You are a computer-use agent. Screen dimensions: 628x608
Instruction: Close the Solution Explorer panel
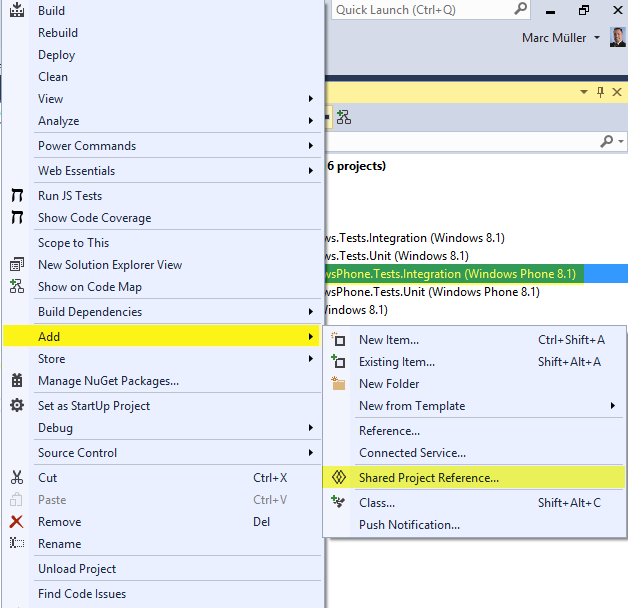(x=617, y=92)
